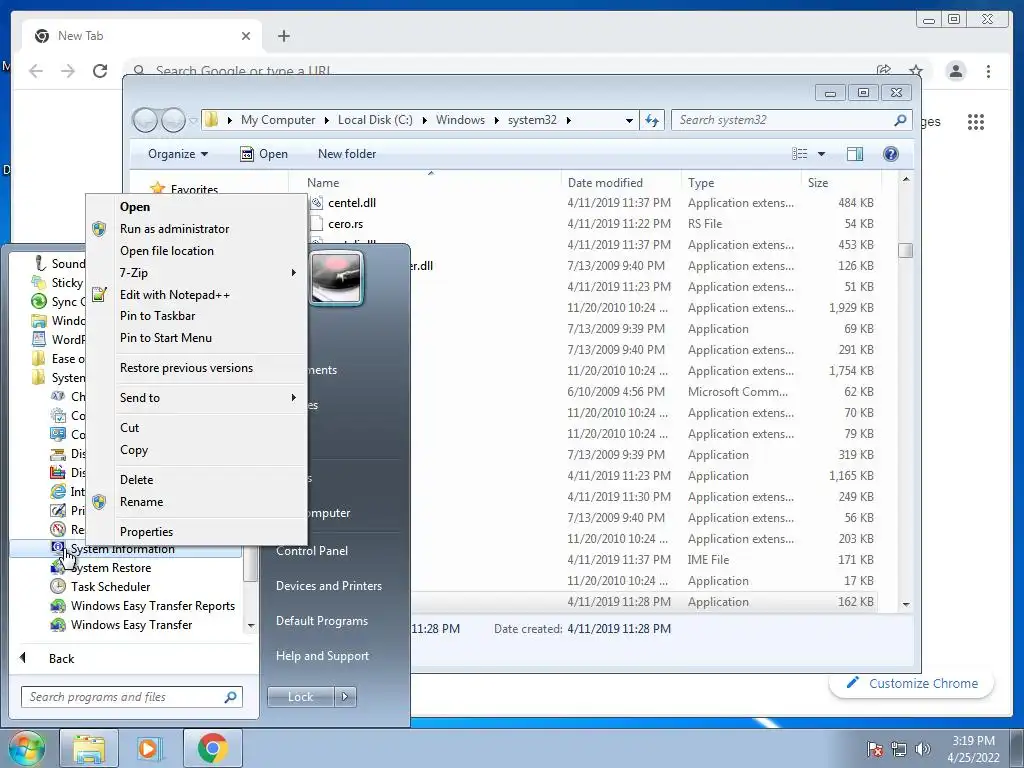Open Chrome's three-dot menu

coord(988,71)
